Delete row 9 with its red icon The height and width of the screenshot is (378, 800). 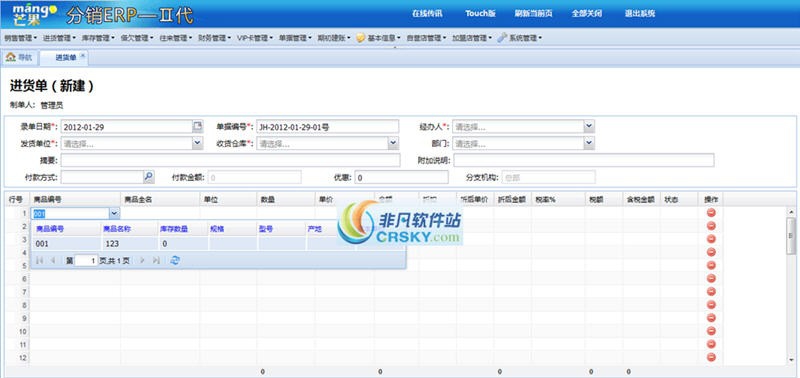pyautogui.click(x=711, y=318)
